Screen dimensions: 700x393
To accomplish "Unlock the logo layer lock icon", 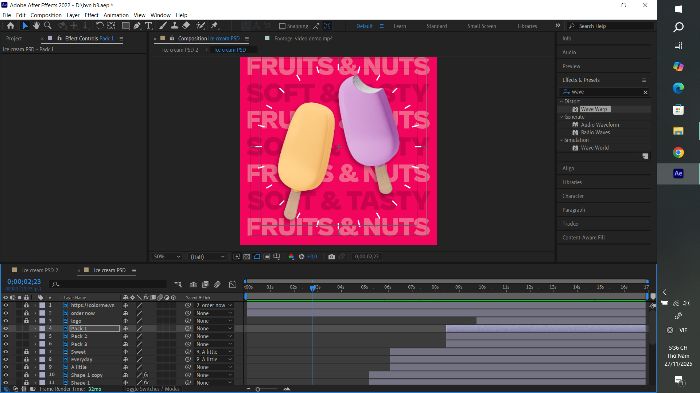I will 26,321.
